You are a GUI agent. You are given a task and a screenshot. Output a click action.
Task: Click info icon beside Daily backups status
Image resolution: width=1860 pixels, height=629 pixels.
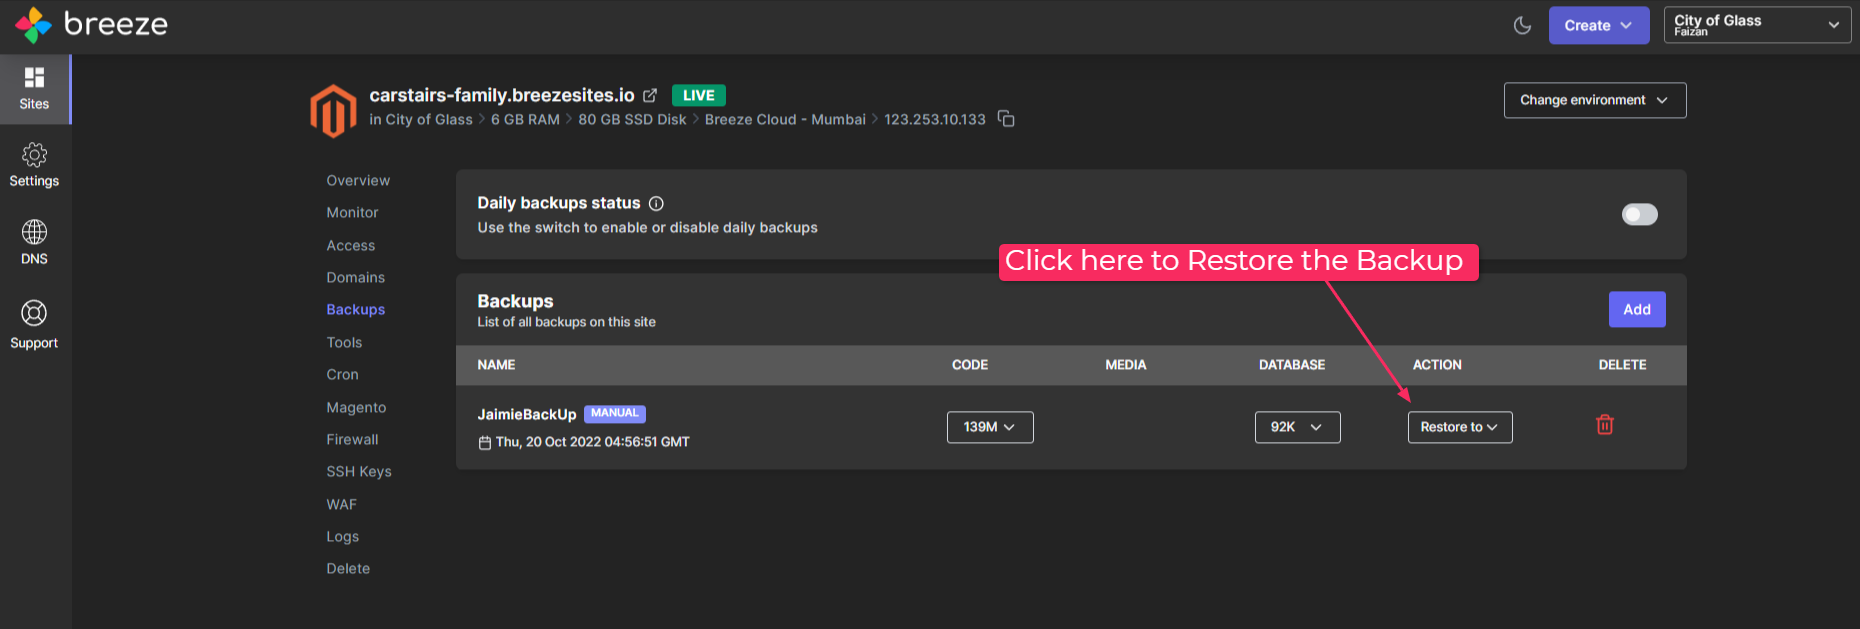656,203
